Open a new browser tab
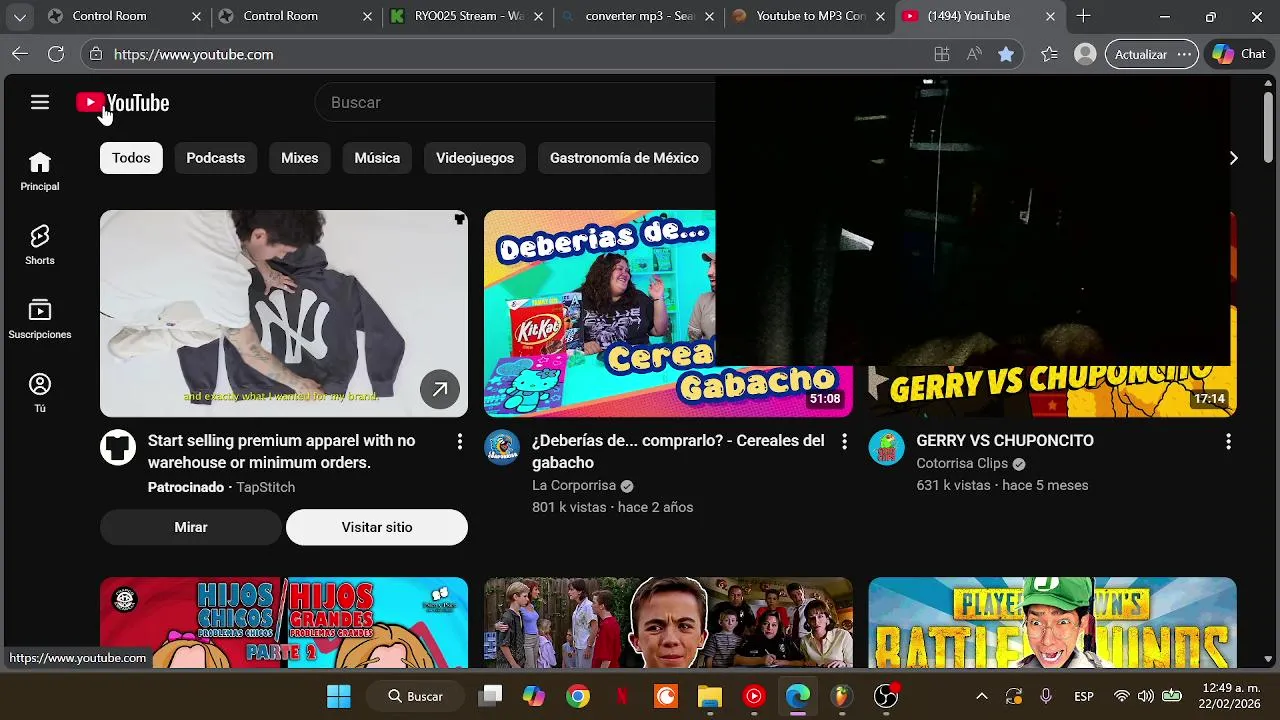The image size is (1280, 720). [x=1083, y=16]
